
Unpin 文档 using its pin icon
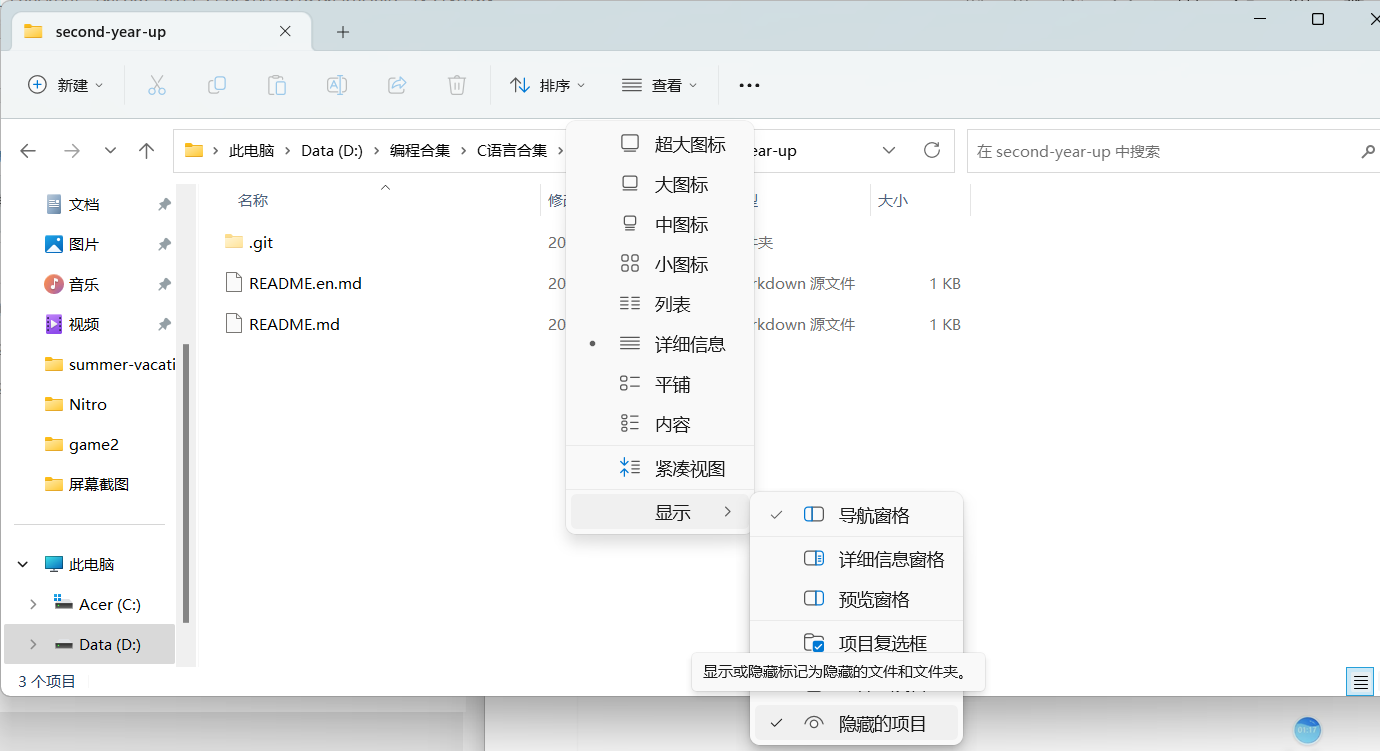[x=164, y=204]
